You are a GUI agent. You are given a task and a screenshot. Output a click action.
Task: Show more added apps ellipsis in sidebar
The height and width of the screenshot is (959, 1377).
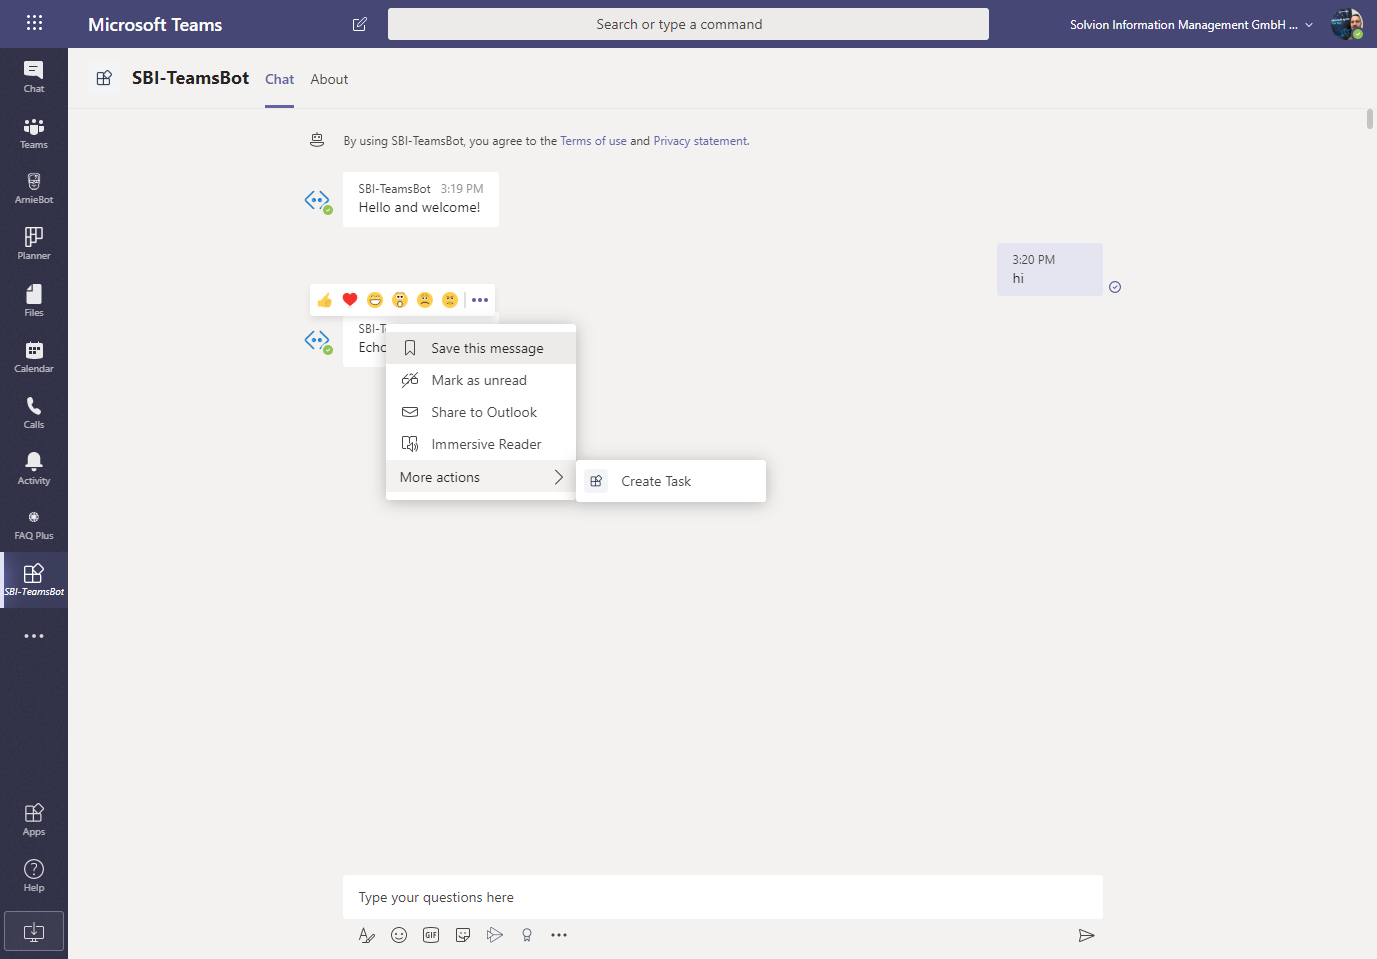(x=34, y=636)
